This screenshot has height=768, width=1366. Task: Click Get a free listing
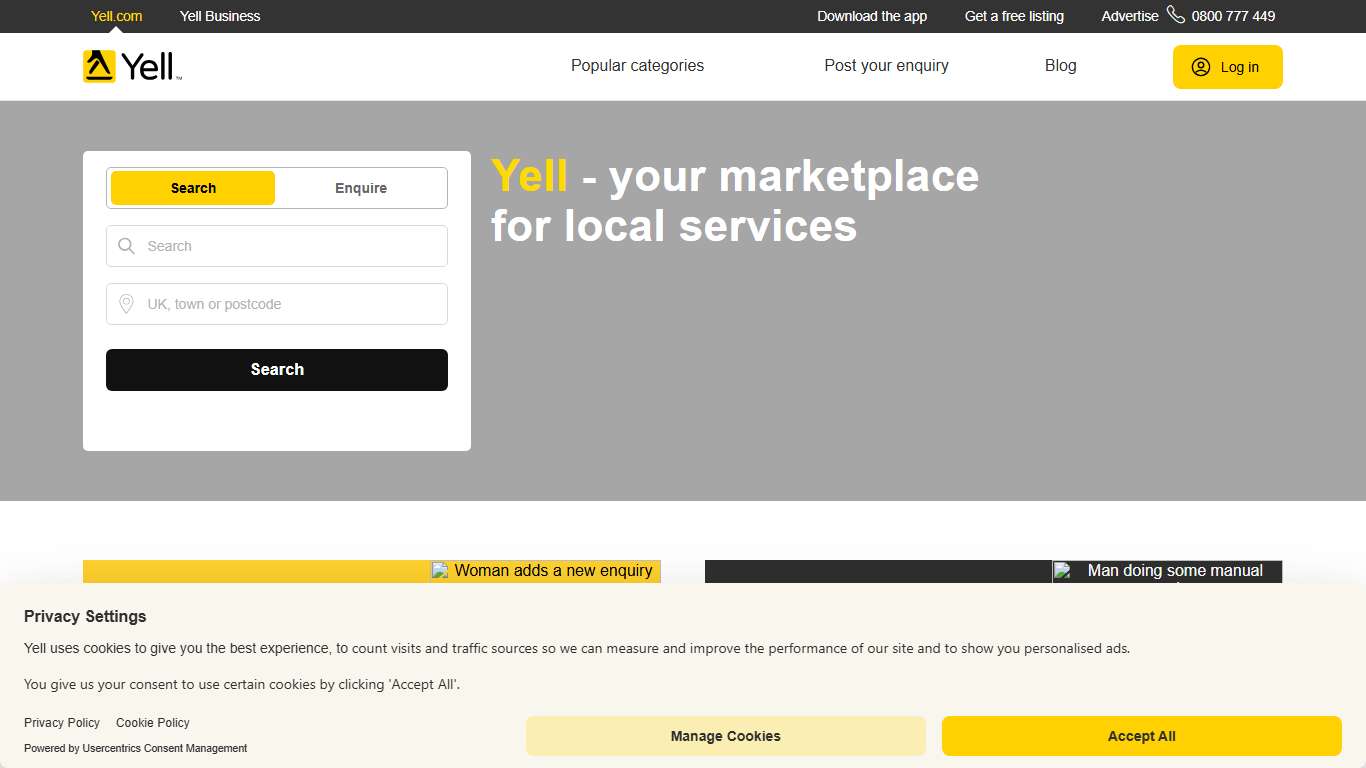pyautogui.click(x=1013, y=15)
